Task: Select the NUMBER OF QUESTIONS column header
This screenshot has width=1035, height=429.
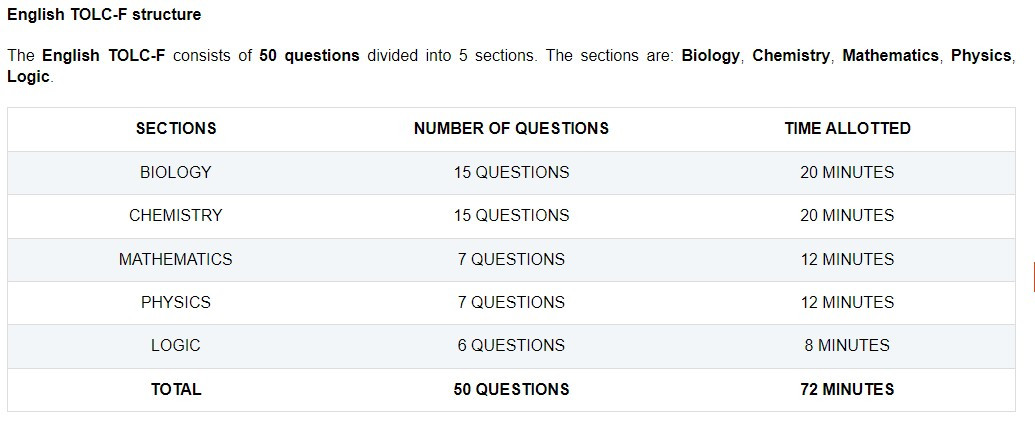Action: [512, 128]
